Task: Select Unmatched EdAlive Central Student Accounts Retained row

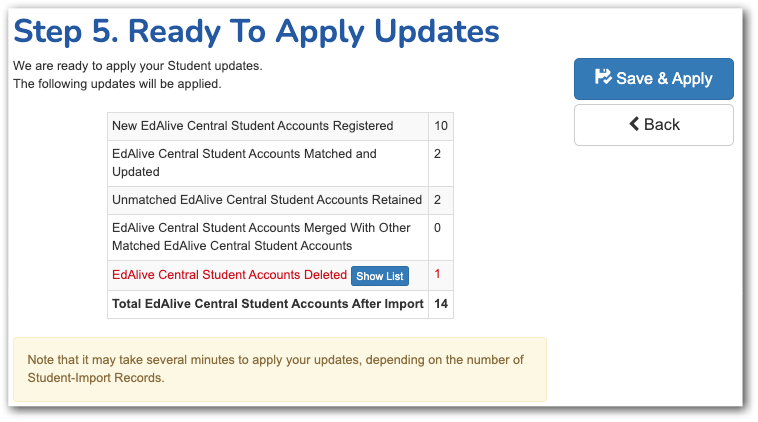Action: click(280, 200)
